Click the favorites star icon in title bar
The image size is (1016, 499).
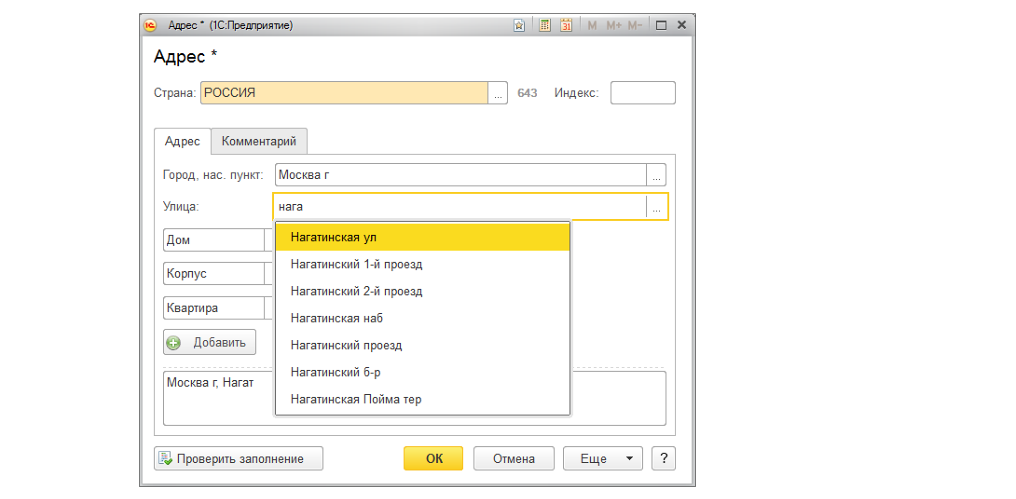coord(519,26)
